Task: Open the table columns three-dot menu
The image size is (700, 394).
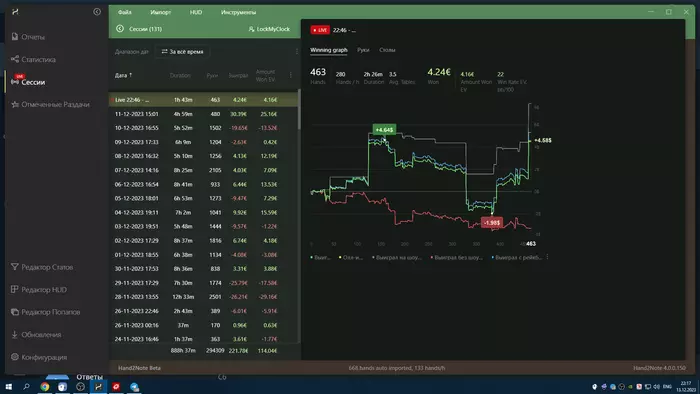Action: (x=291, y=75)
